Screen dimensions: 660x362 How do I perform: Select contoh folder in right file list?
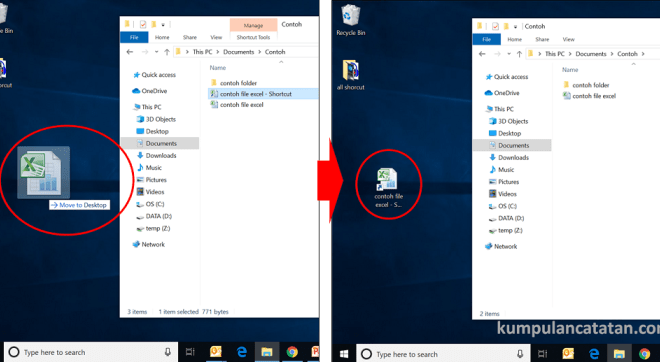(586, 85)
